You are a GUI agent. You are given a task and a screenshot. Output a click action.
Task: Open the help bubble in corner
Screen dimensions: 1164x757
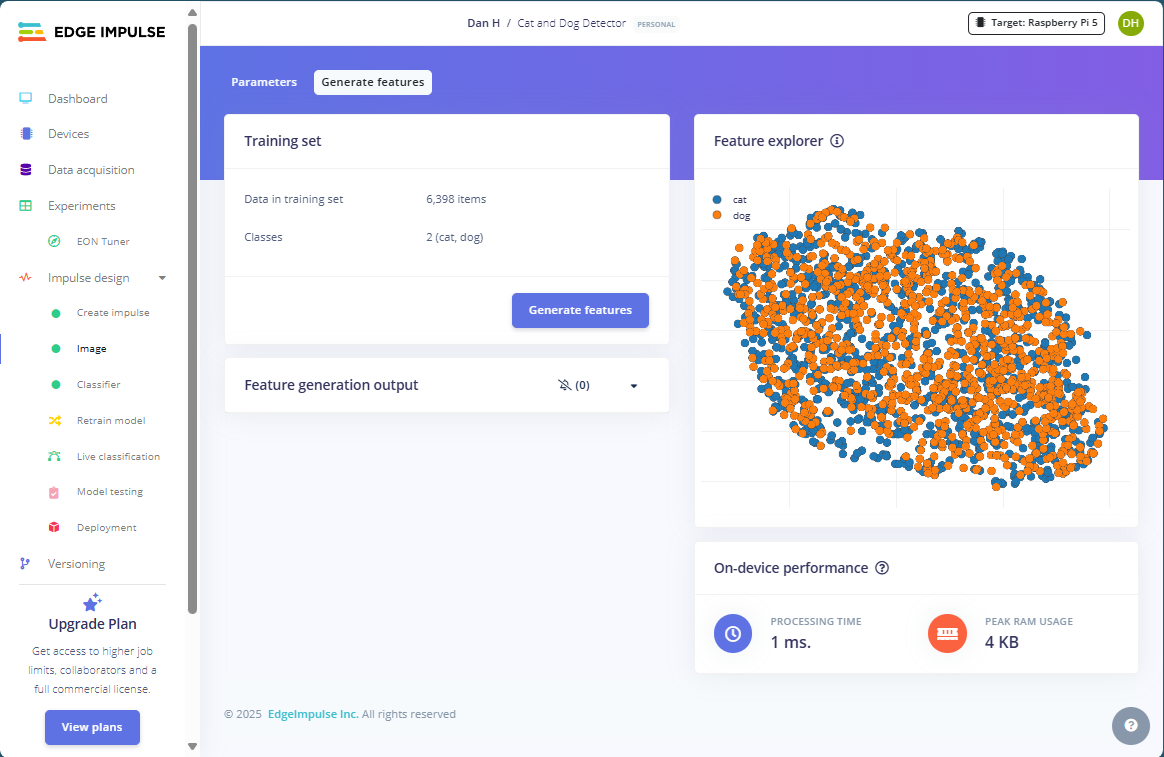1130,725
